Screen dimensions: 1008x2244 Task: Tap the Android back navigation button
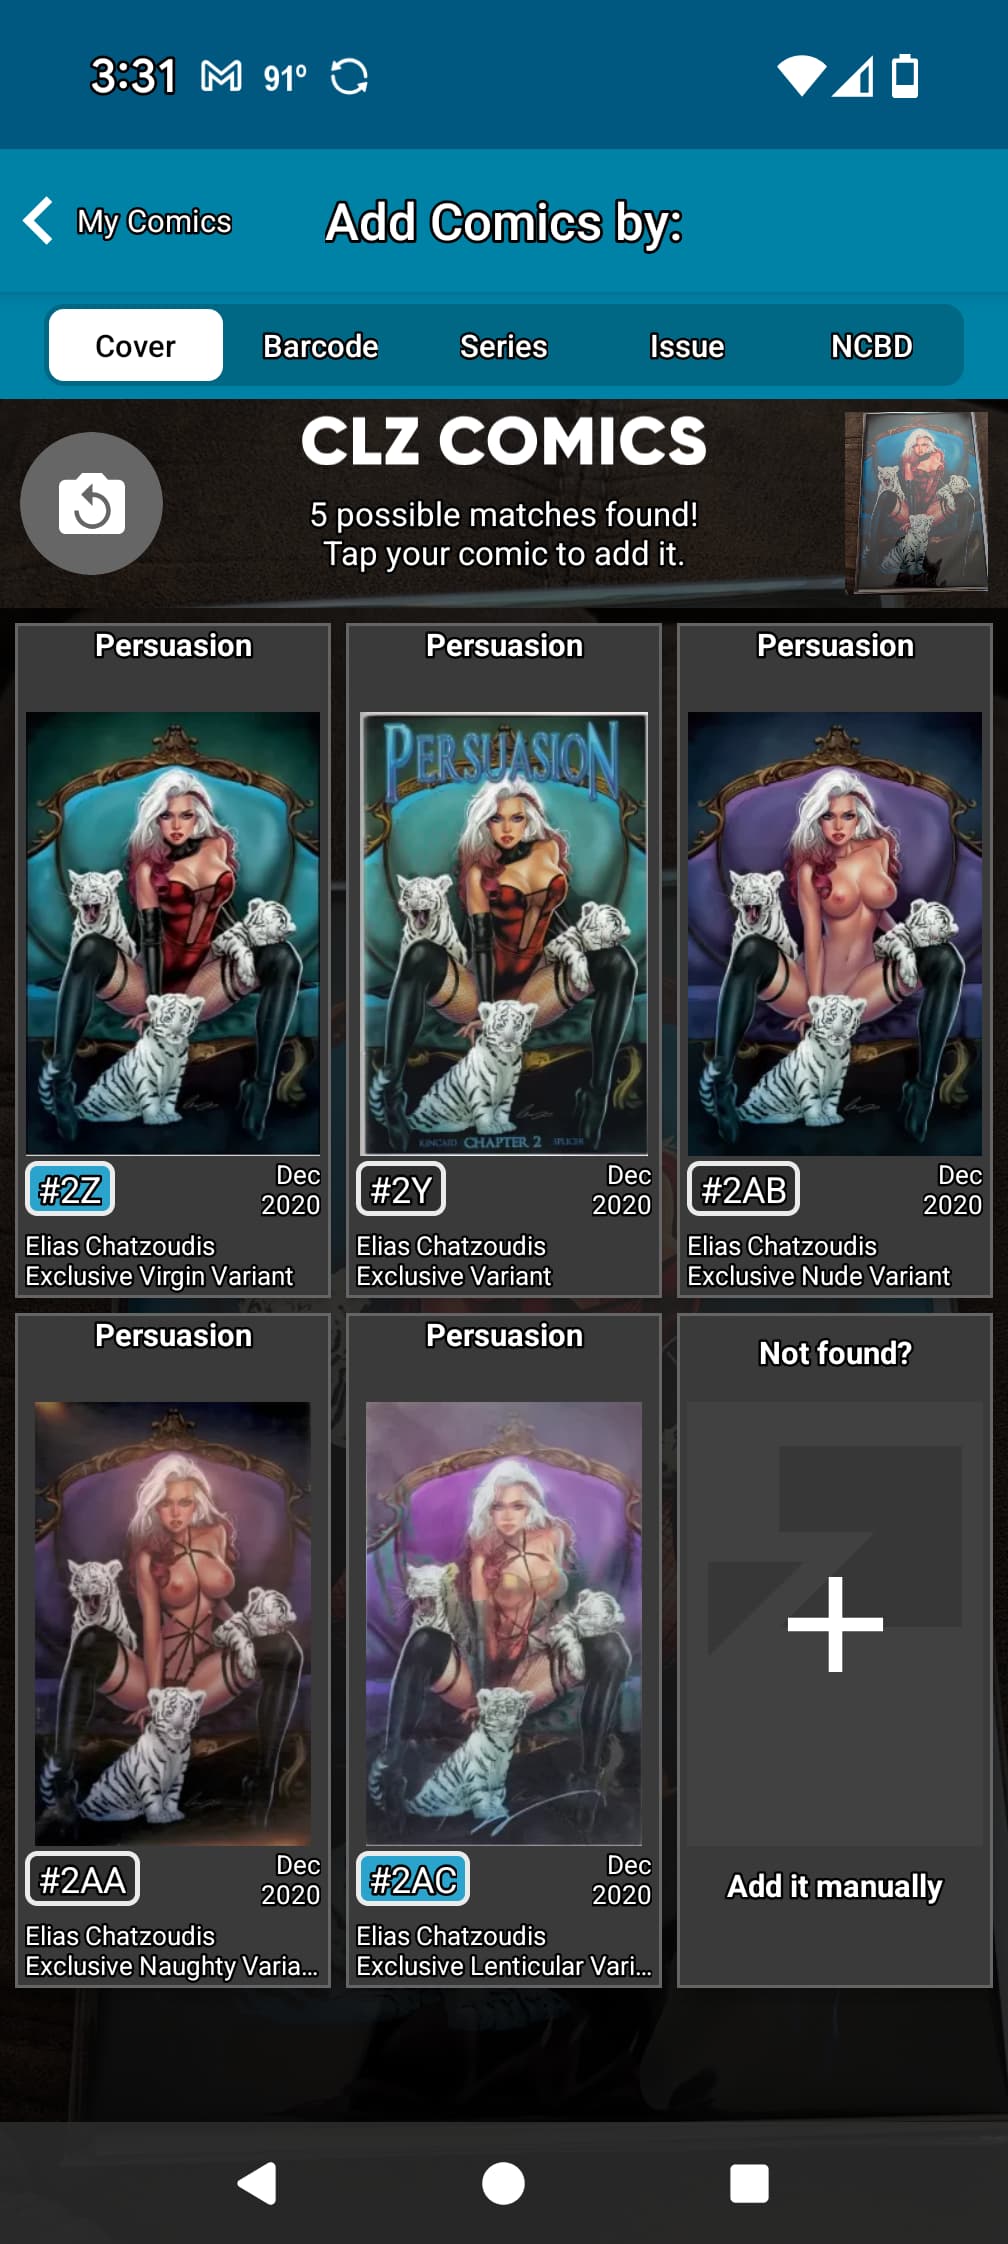(x=257, y=2183)
